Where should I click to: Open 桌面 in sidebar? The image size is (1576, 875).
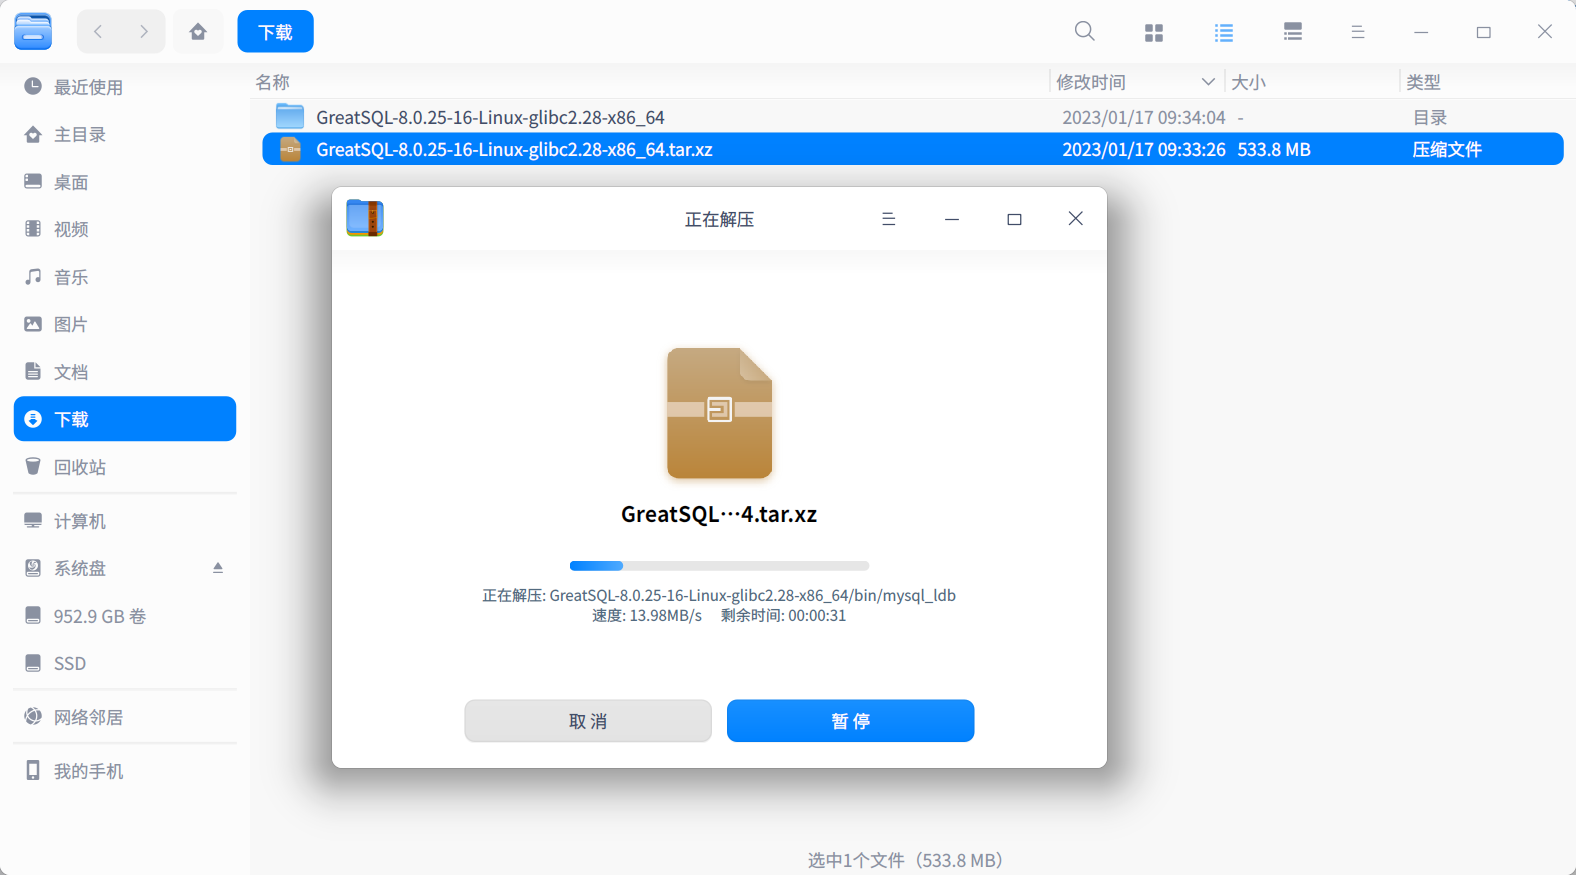point(125,182)
